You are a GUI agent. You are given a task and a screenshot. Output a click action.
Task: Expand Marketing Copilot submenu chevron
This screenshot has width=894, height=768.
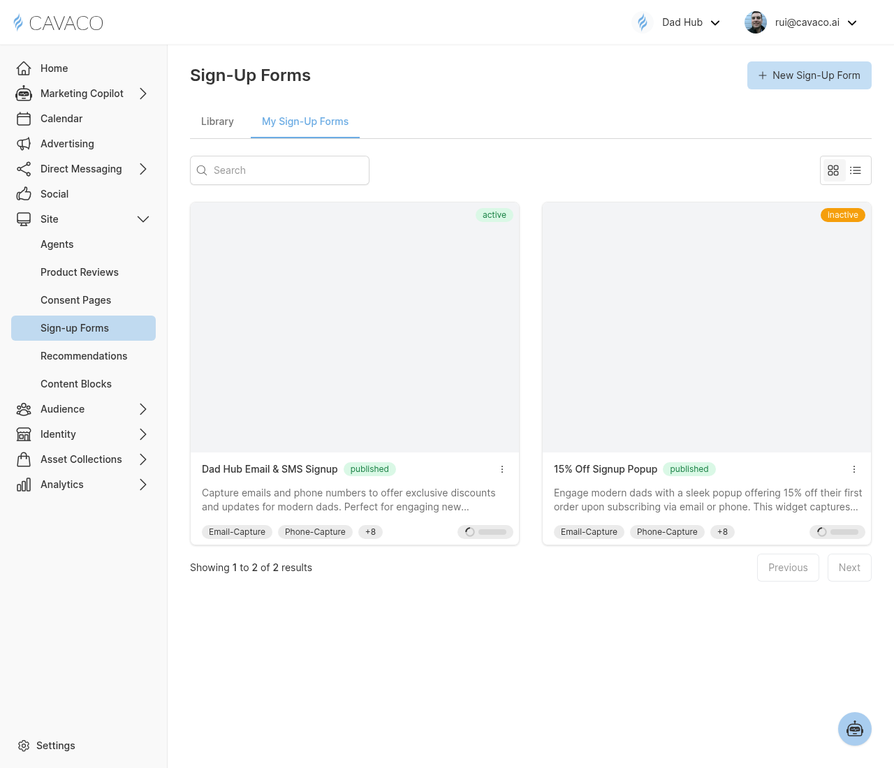point(143,94)
